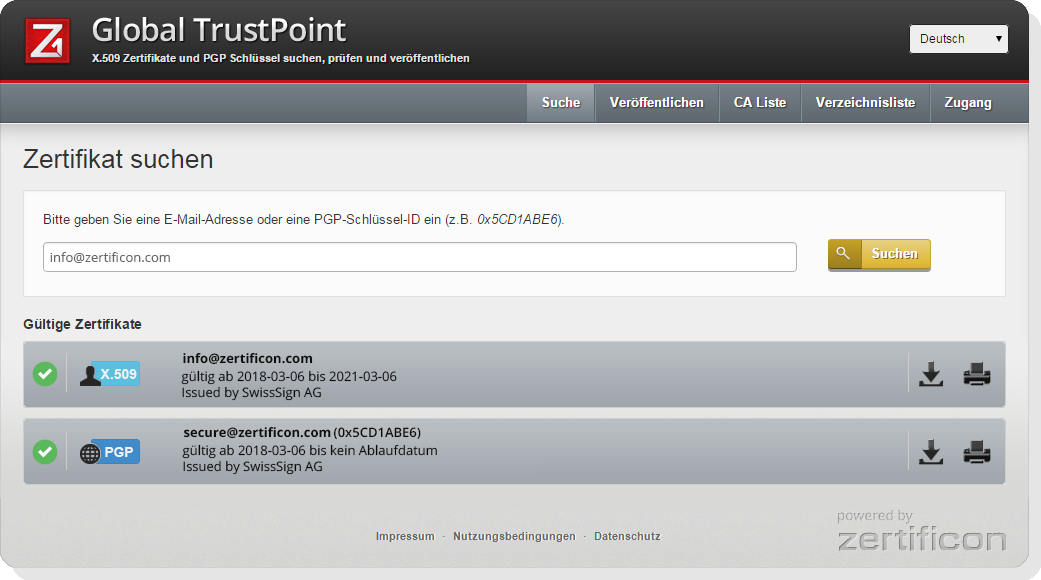Switch to the CA Liste tab
This screenshot has height=580, width=1041.
[760, 103]
